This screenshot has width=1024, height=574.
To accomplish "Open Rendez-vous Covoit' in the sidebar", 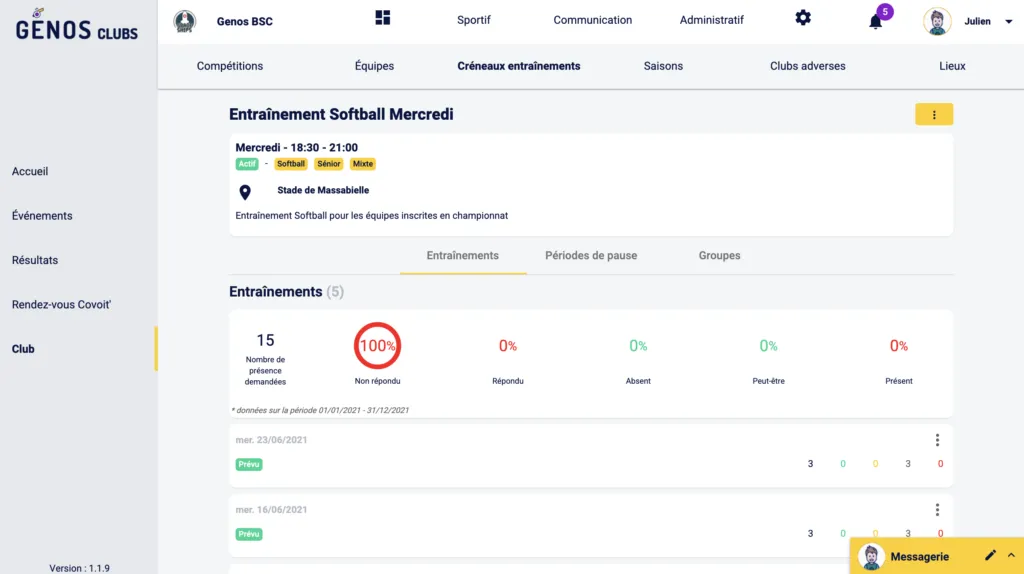I will tap(61, 305).
